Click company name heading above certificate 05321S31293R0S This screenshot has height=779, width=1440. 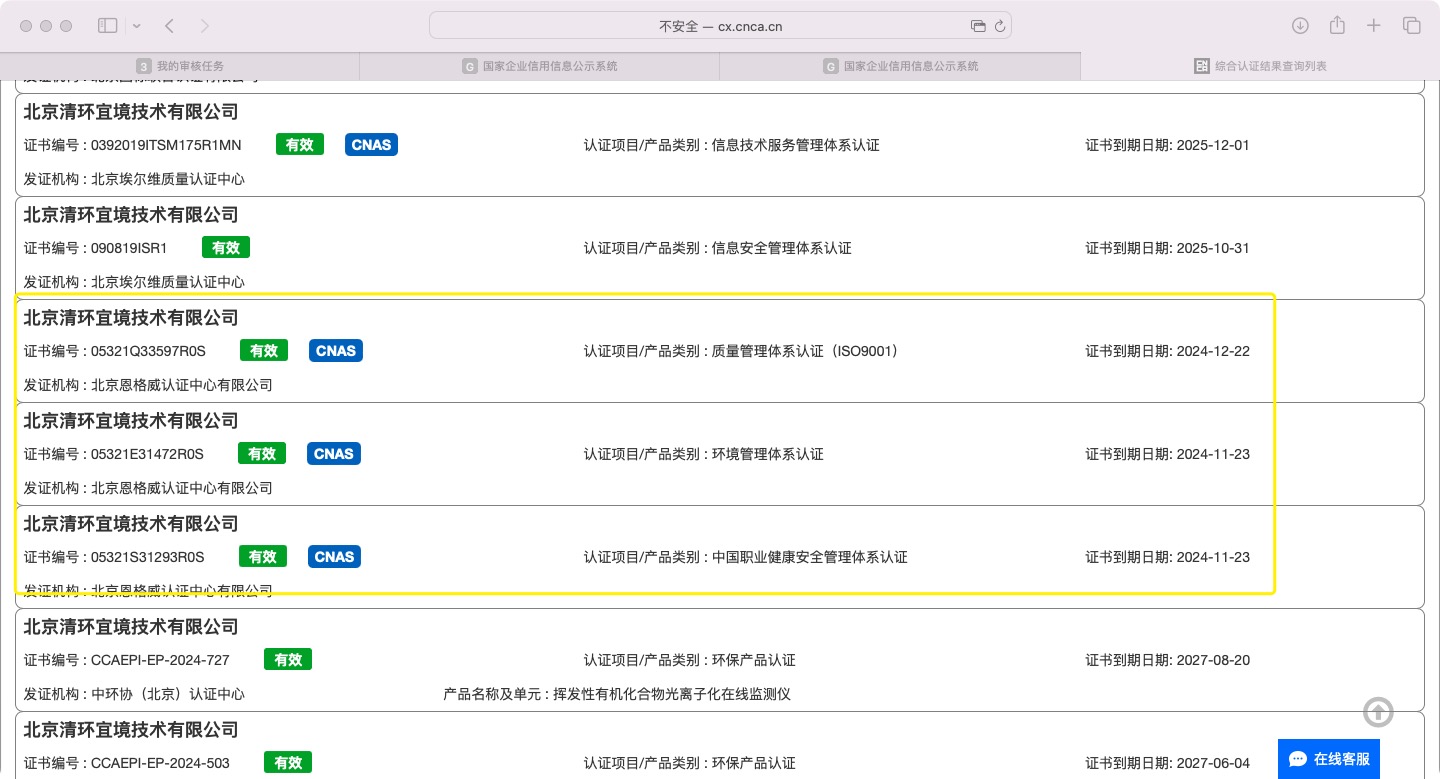(131, 524)
